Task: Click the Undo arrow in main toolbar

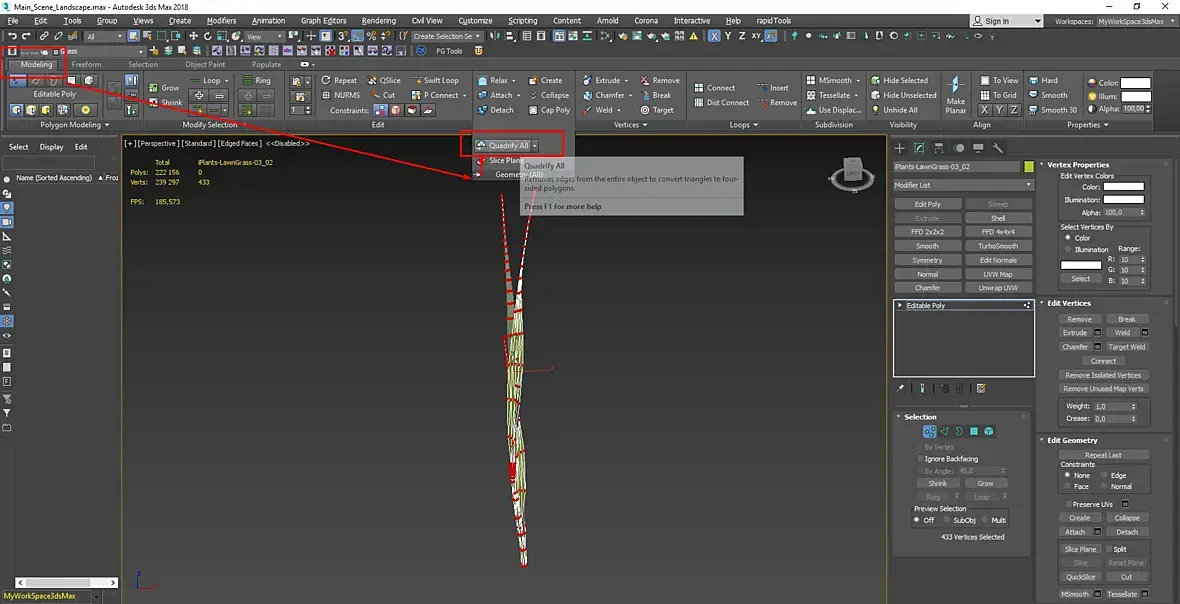Action: pyautogui.click(x=13, y=36)
